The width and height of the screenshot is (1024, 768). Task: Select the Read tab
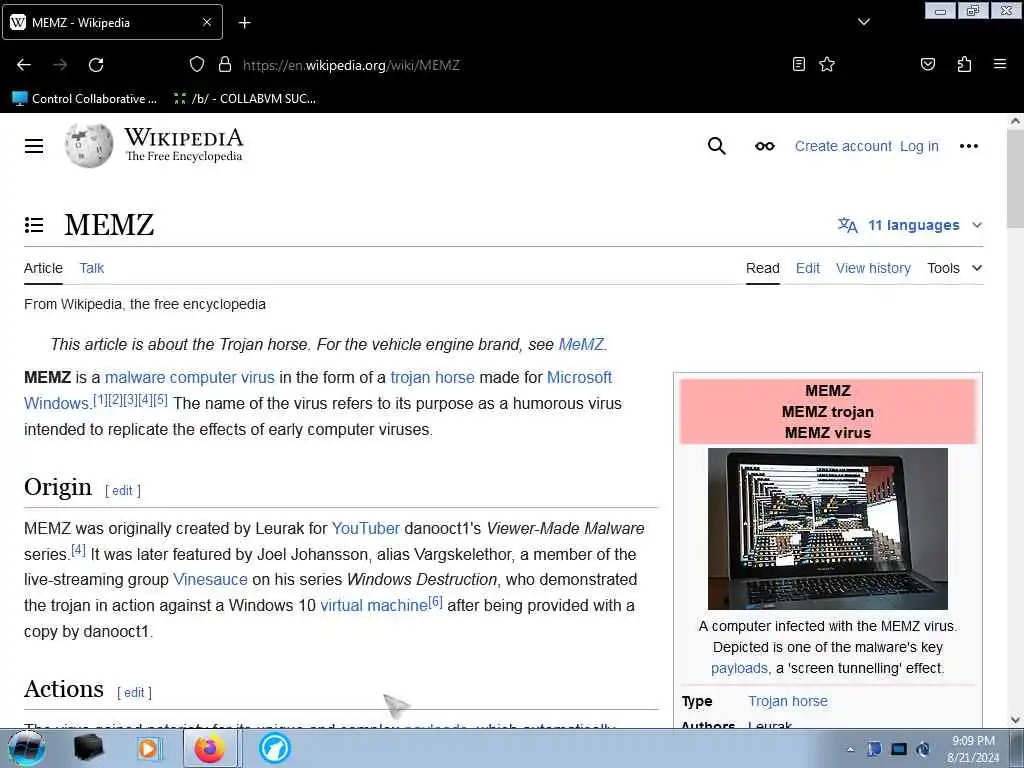click(763, 268)
